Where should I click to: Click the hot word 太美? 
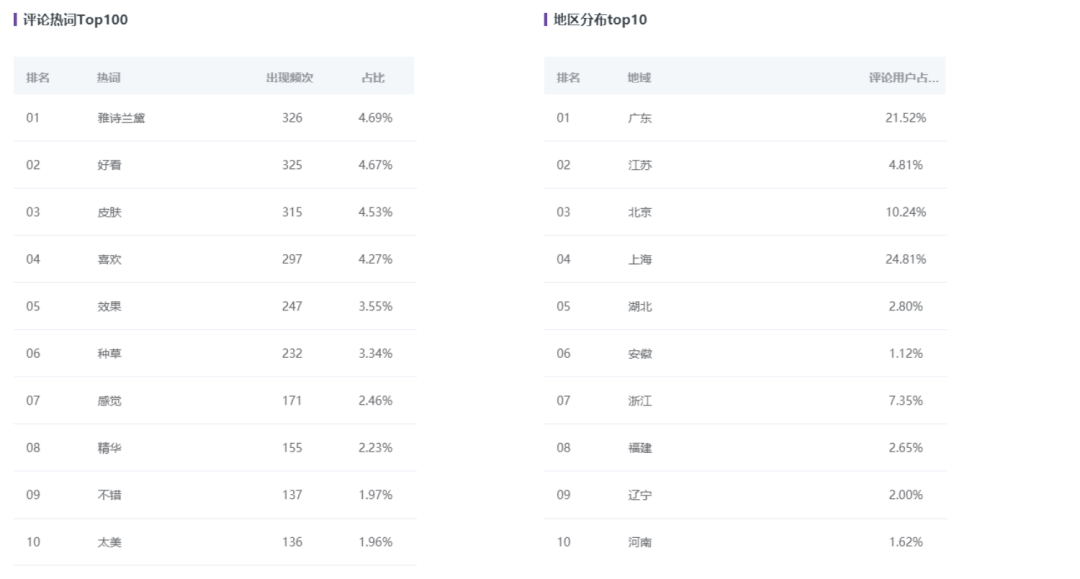pyautogui.click(x=109, y=542)
